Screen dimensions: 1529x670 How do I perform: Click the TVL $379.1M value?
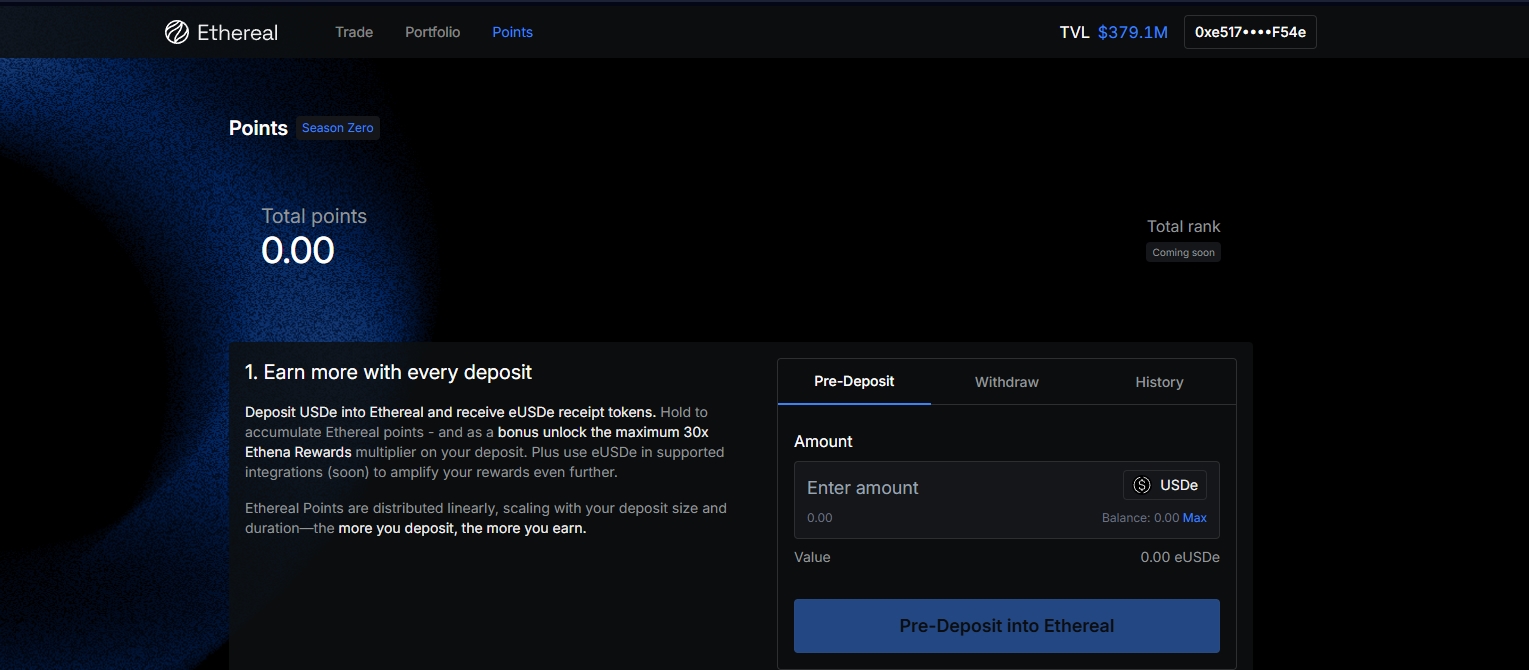(1132, 32)
